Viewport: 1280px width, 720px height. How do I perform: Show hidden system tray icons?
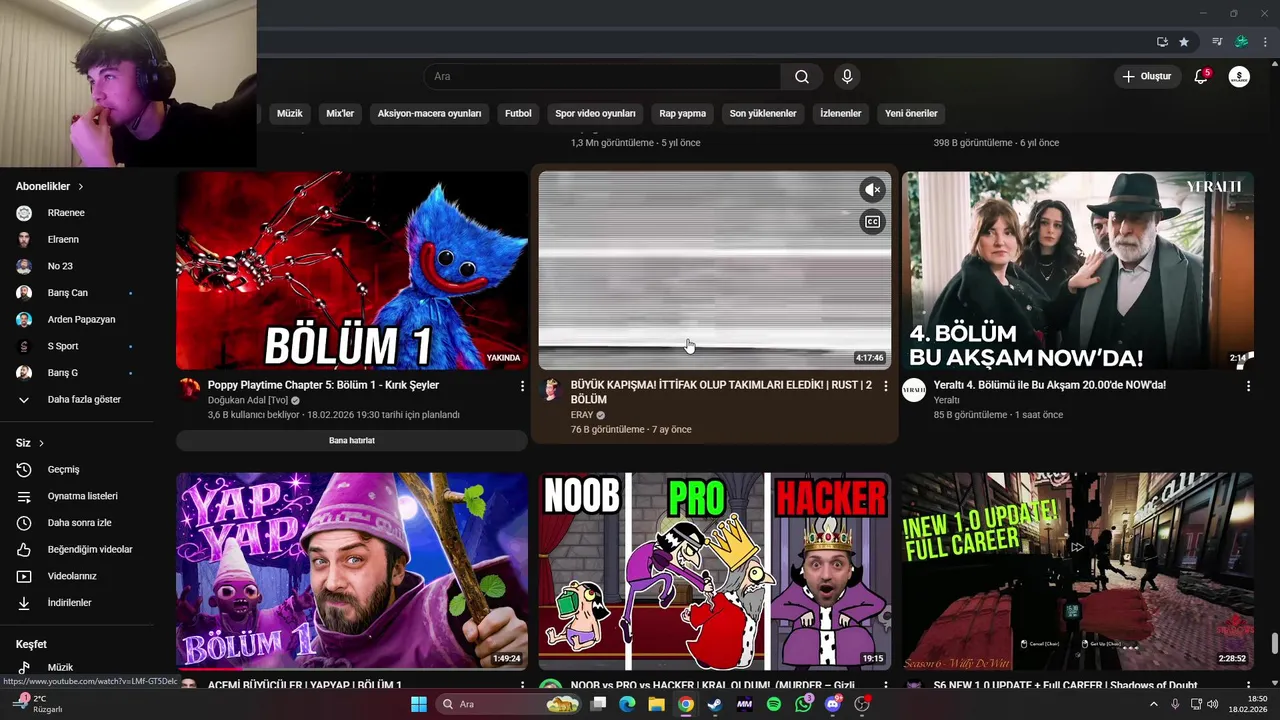click(1153, 704)
